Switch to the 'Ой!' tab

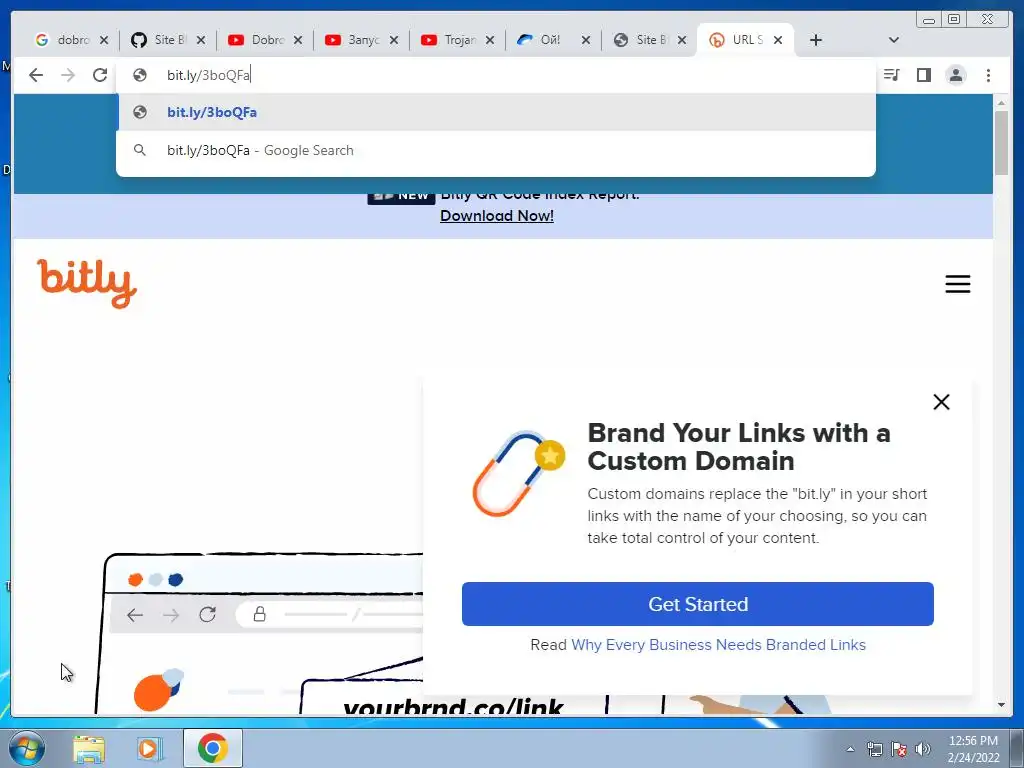coord(546,40)
